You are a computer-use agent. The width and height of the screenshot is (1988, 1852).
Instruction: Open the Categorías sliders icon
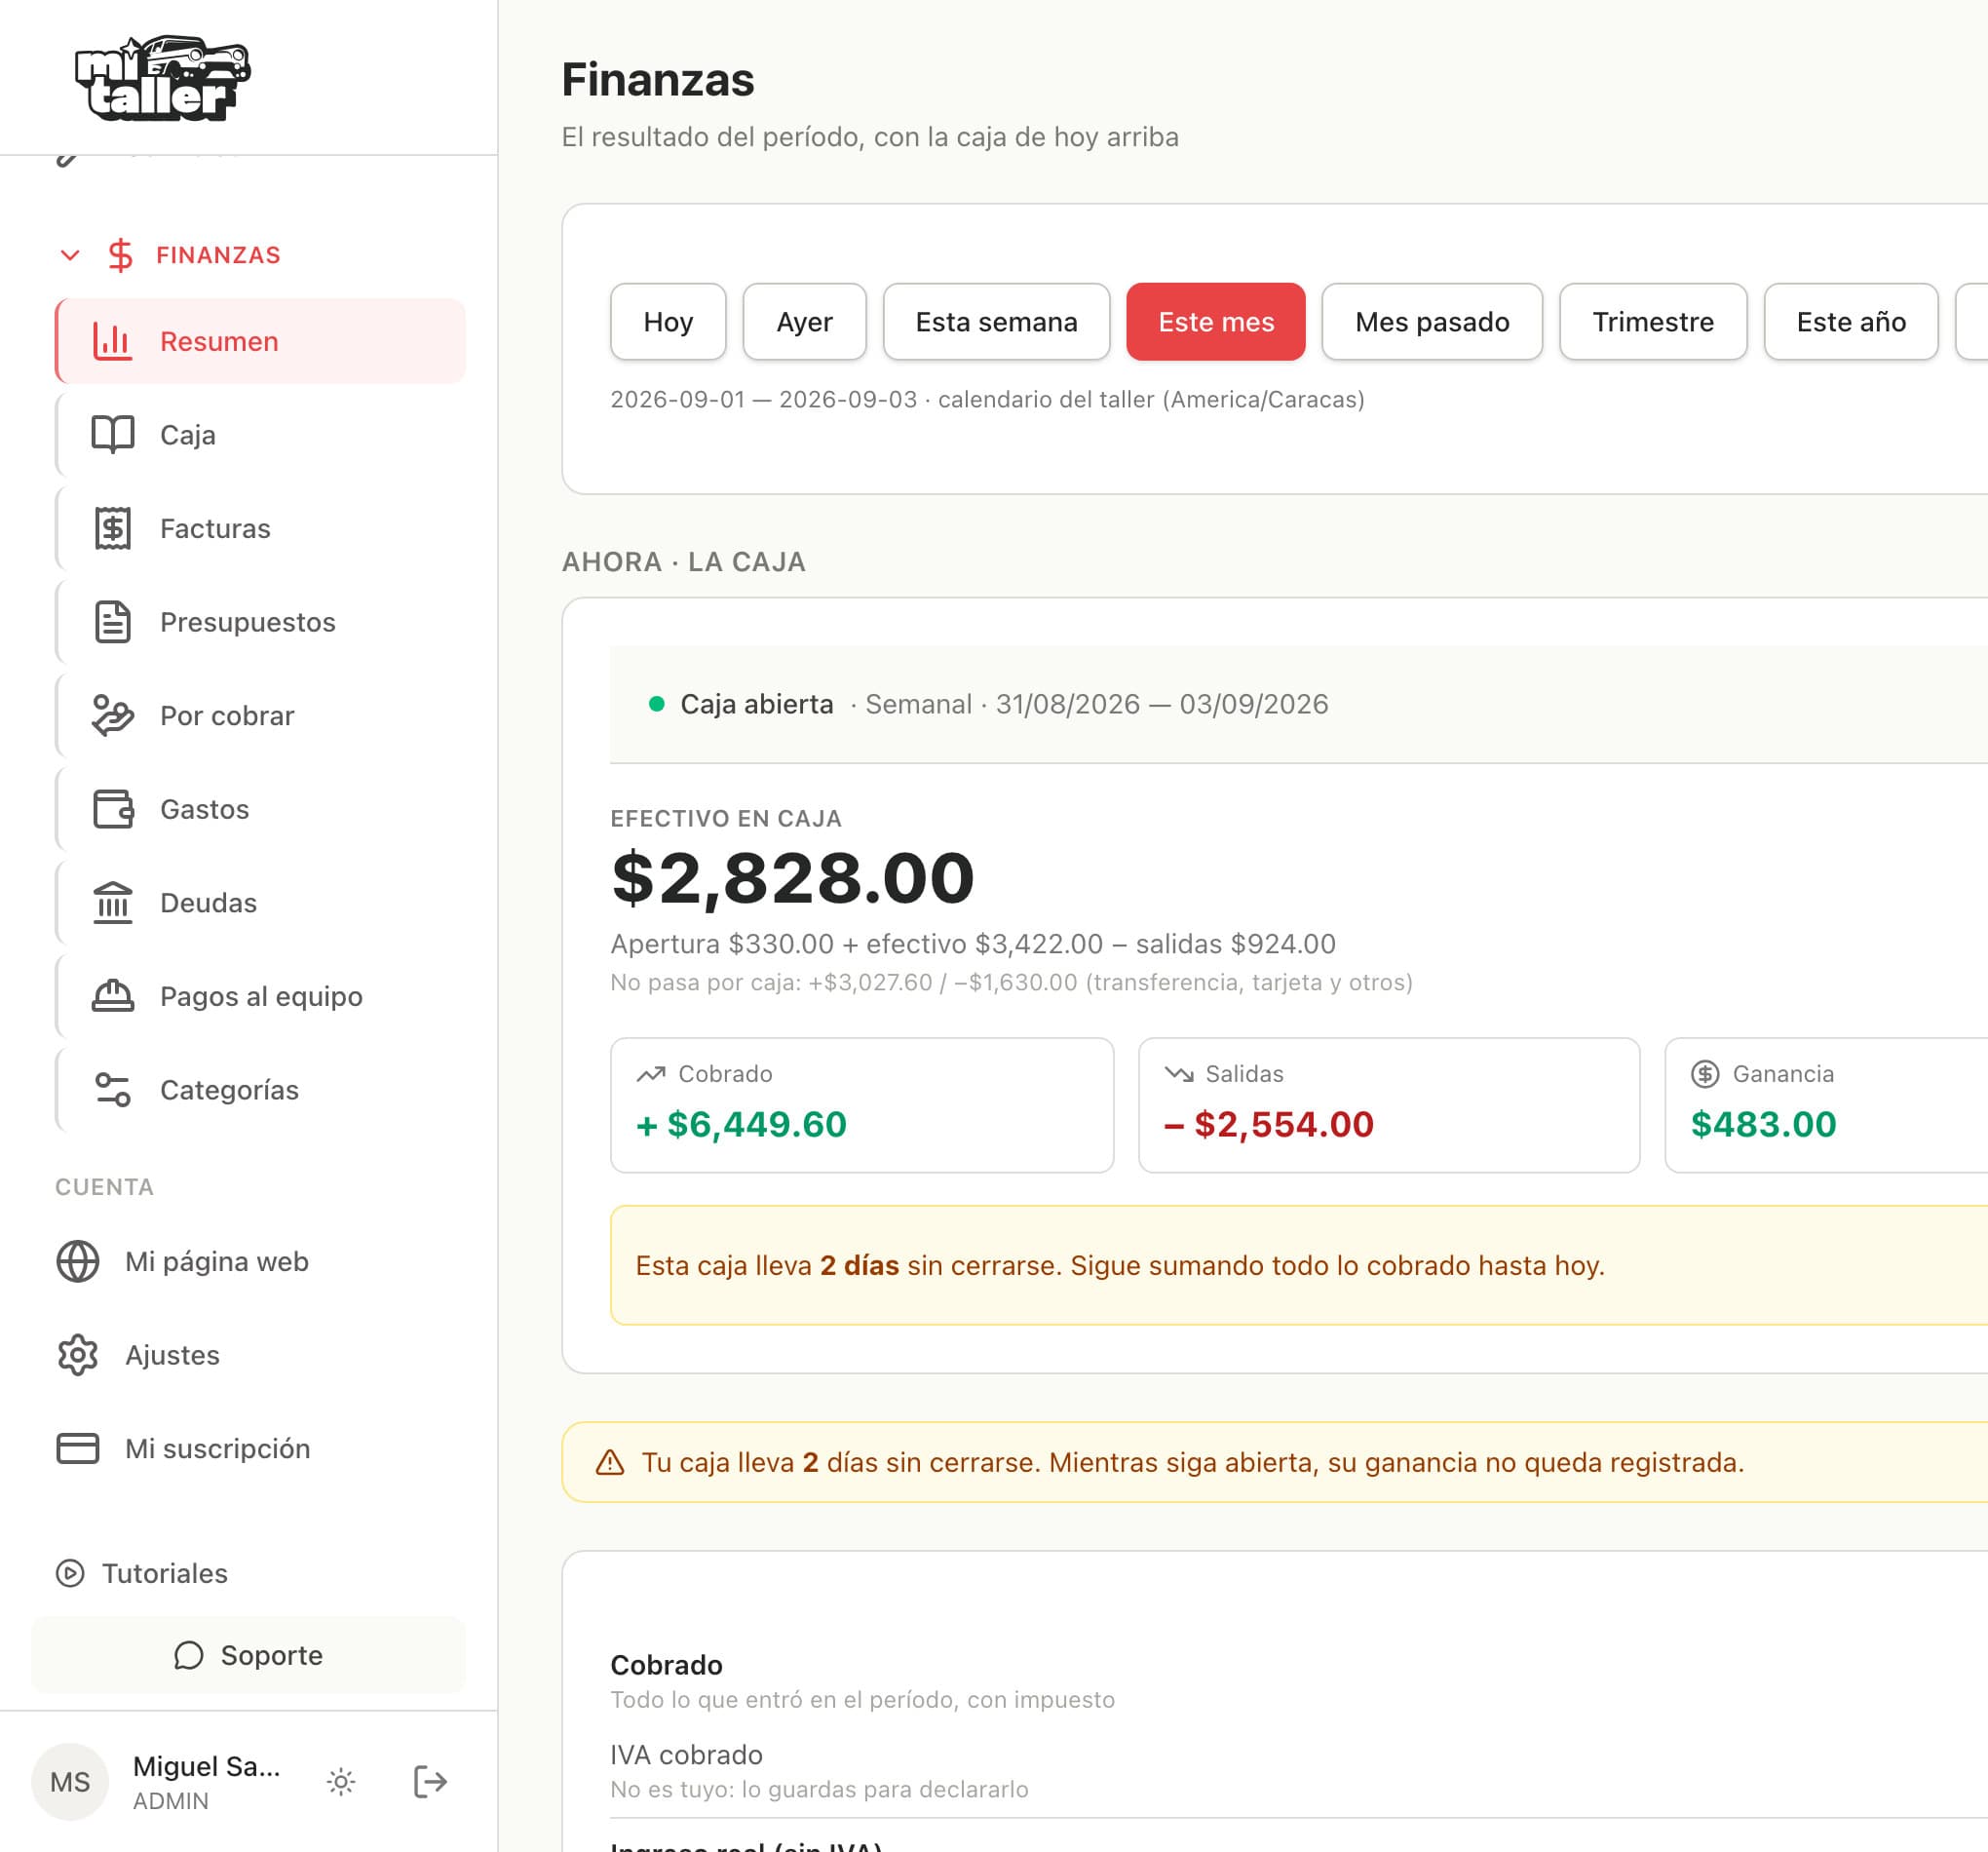click(x=112, y=1090)
